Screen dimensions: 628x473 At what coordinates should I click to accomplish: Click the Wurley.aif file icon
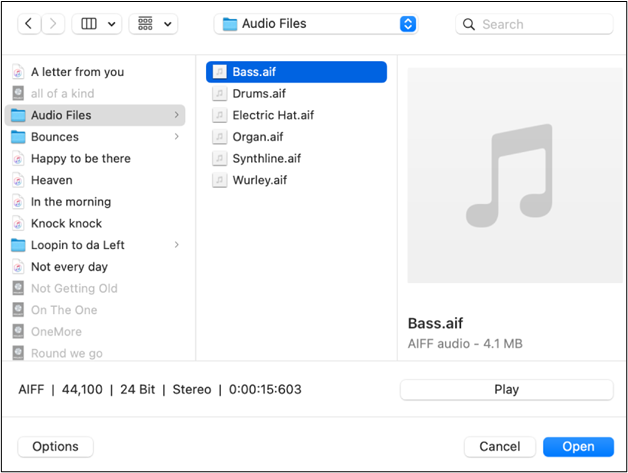pyautogui.click(x=219, y=180)
